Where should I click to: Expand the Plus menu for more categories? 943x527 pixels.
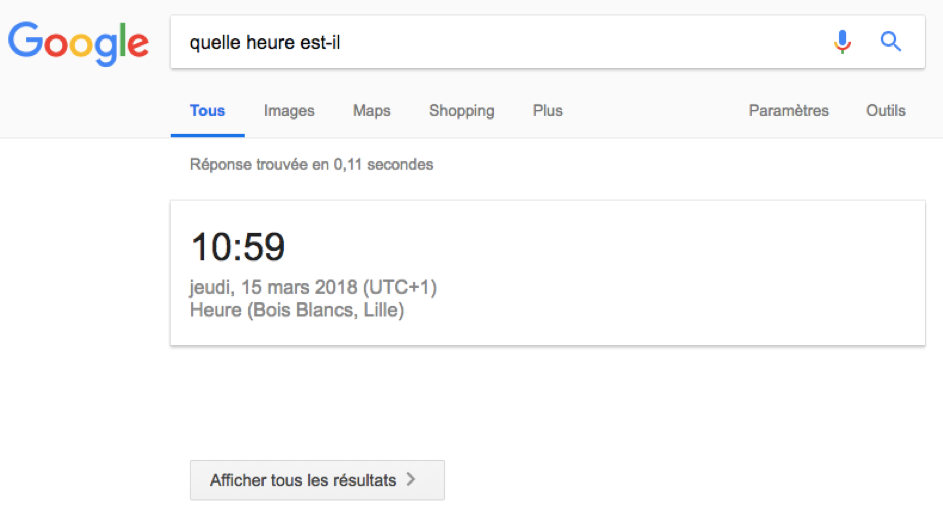[548, 111]
